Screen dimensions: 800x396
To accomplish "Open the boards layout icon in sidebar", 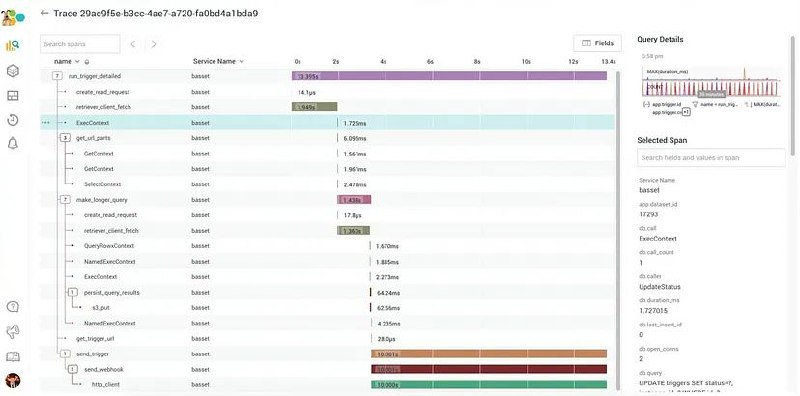I will pyautogui.click(x=13, y=95).
